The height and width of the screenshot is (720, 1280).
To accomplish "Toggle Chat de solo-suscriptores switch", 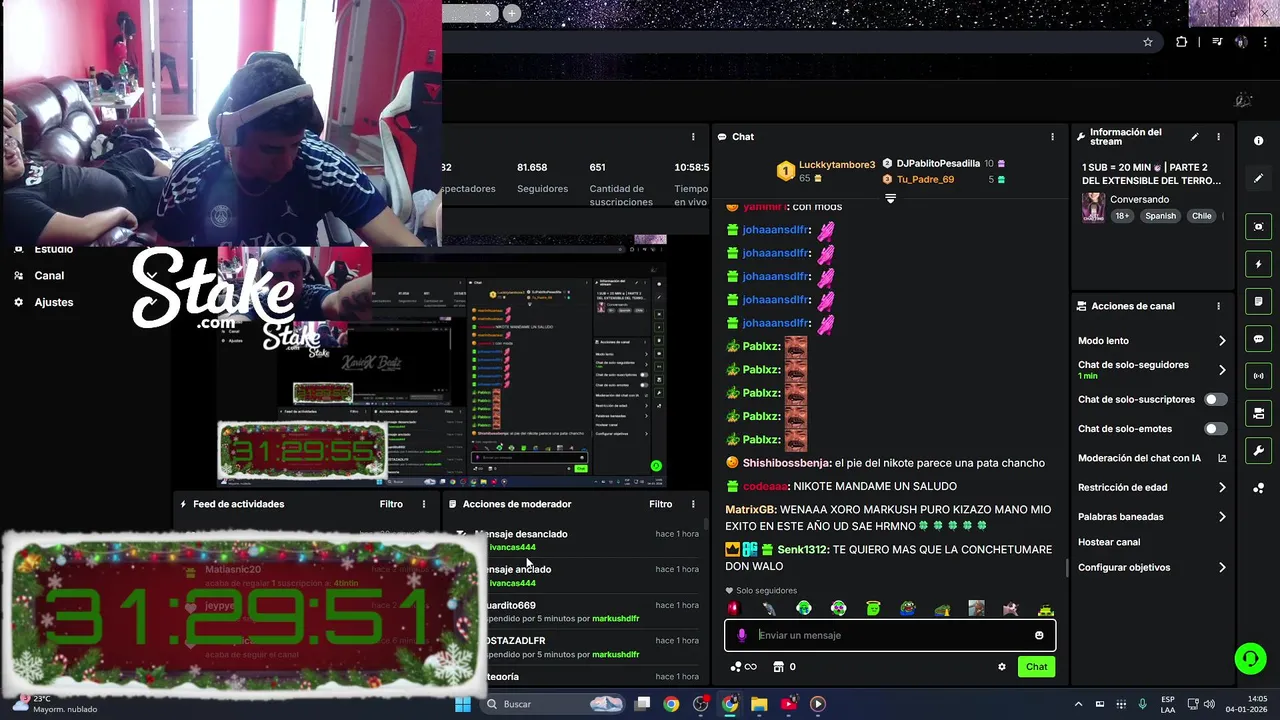I will 1215,399.
